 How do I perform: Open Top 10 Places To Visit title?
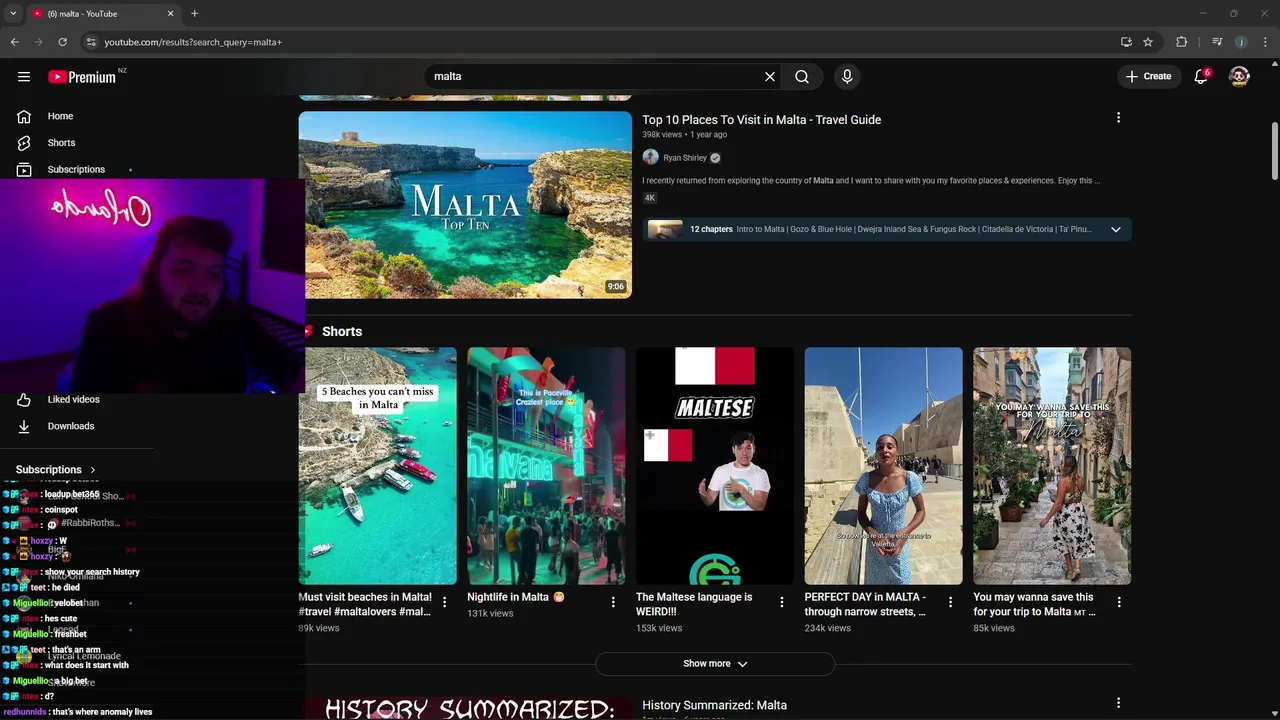click(x=761, y=120)
